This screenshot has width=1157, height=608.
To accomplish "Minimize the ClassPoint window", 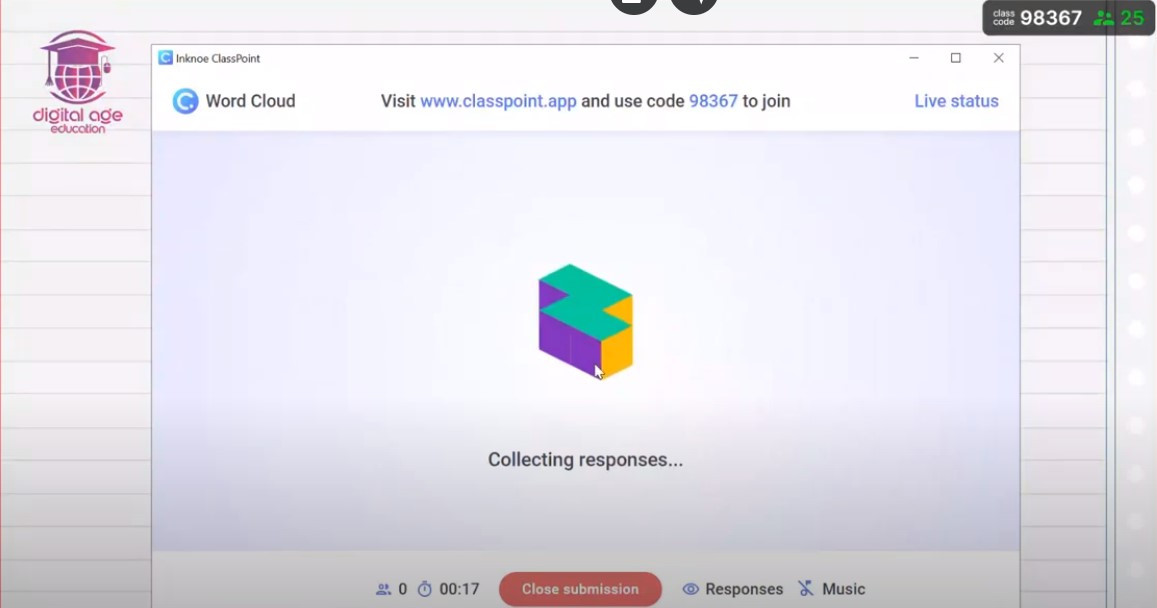I will [913, 58].
